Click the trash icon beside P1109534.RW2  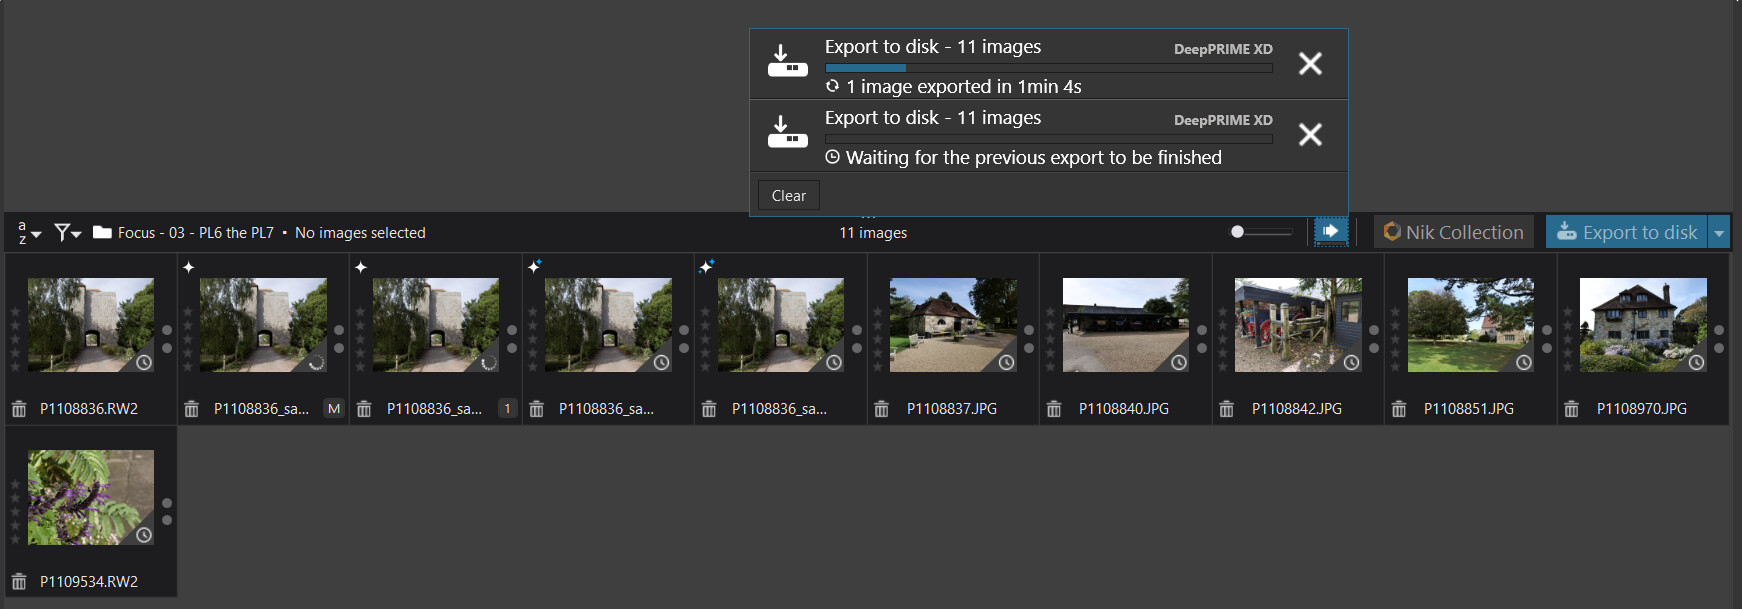(x=19, y=582)
